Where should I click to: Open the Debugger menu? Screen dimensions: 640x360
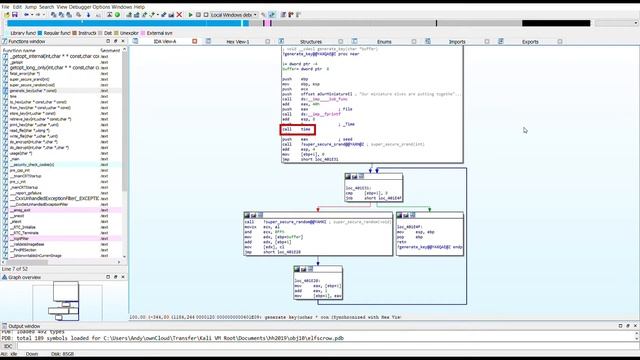80,7
